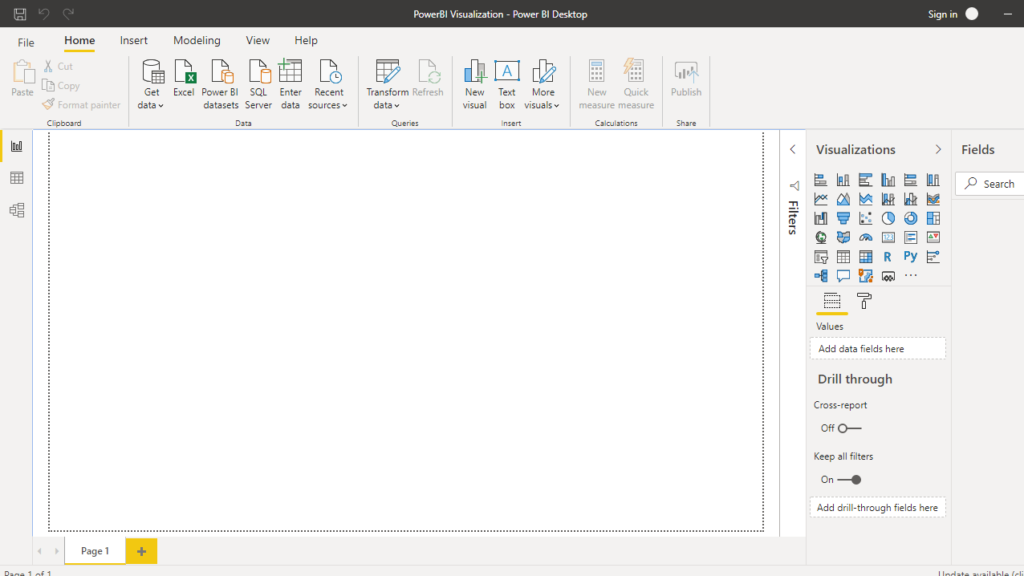
Task: Turn off the Keep all filters toggle
Action: click(x=849, y=479)
